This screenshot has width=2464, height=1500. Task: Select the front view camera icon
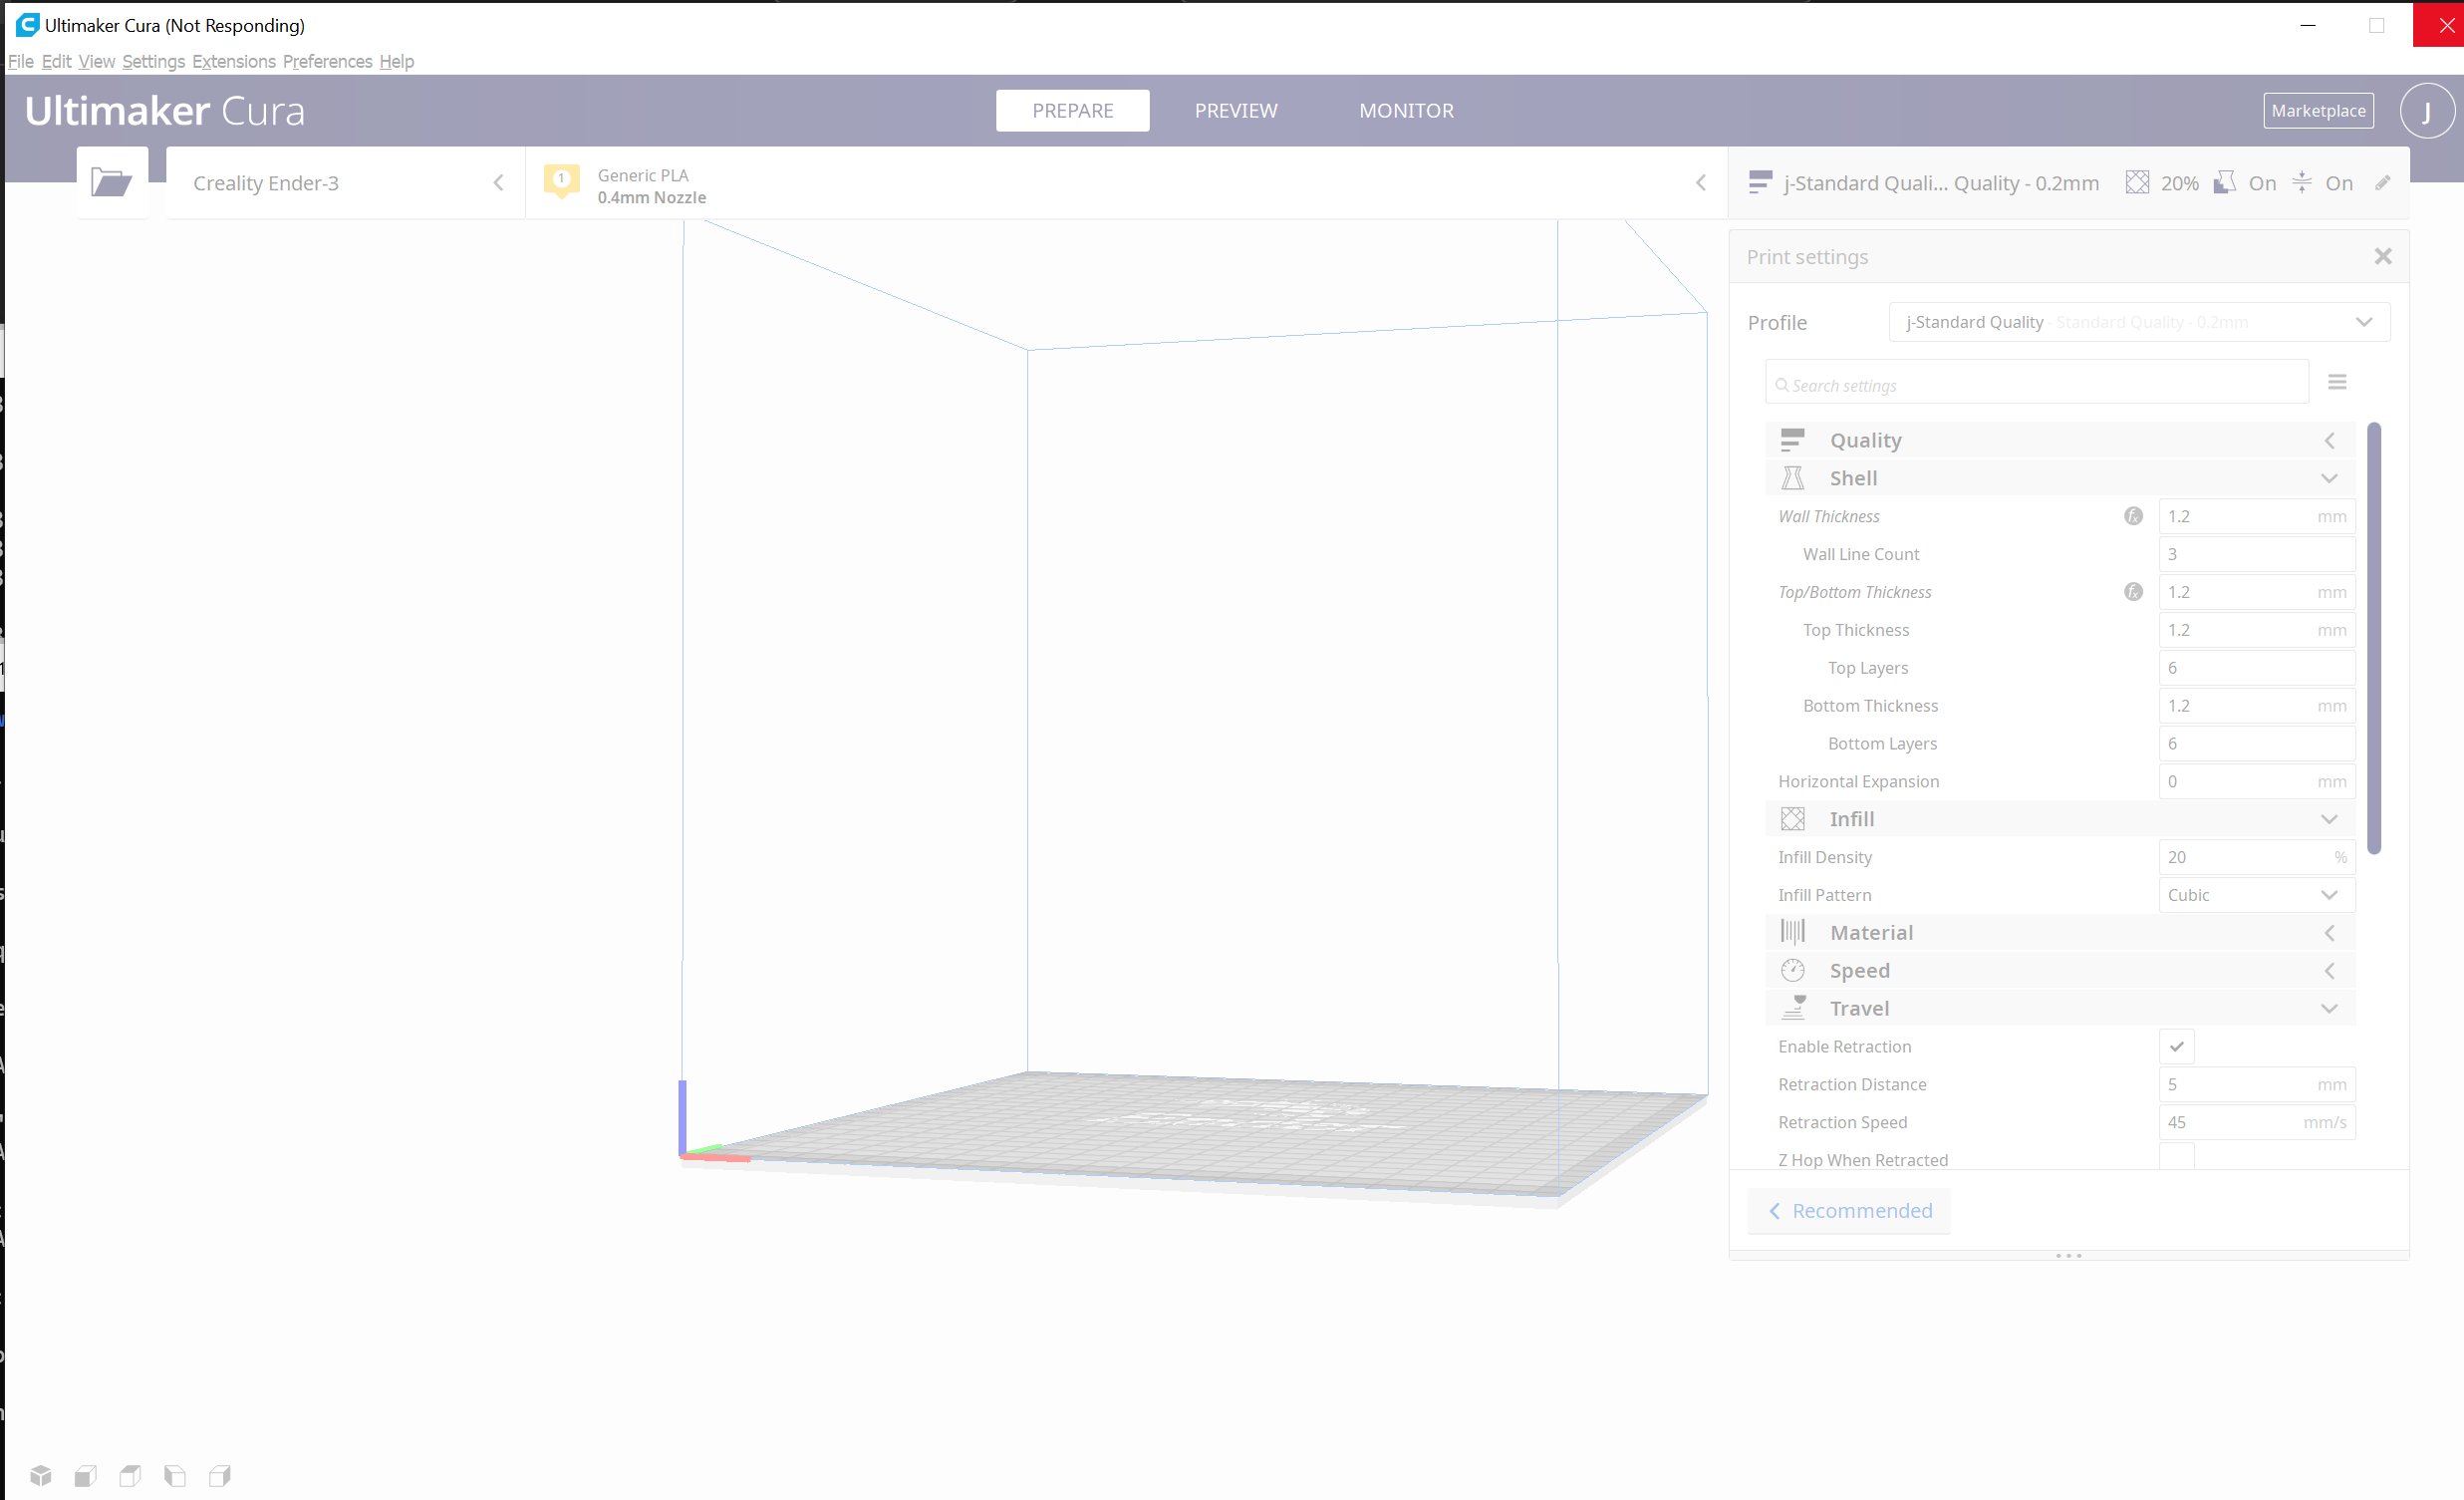86,1475
